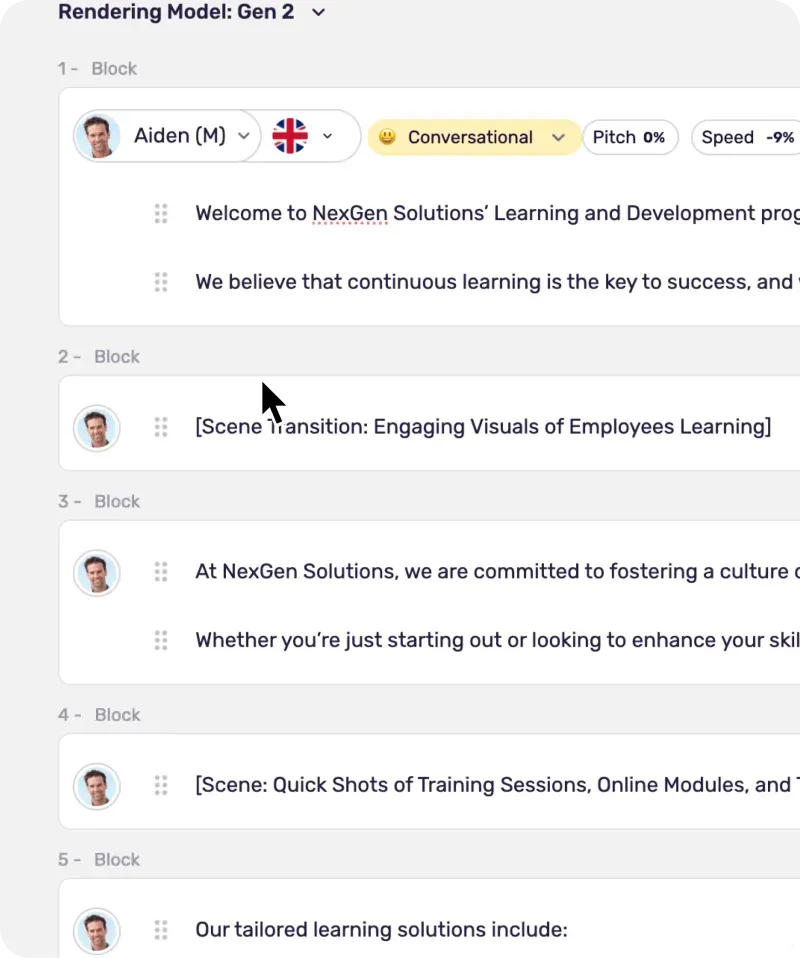Click the drag handle beside 'At NexGen Solutions'

[x=161, y=572]
